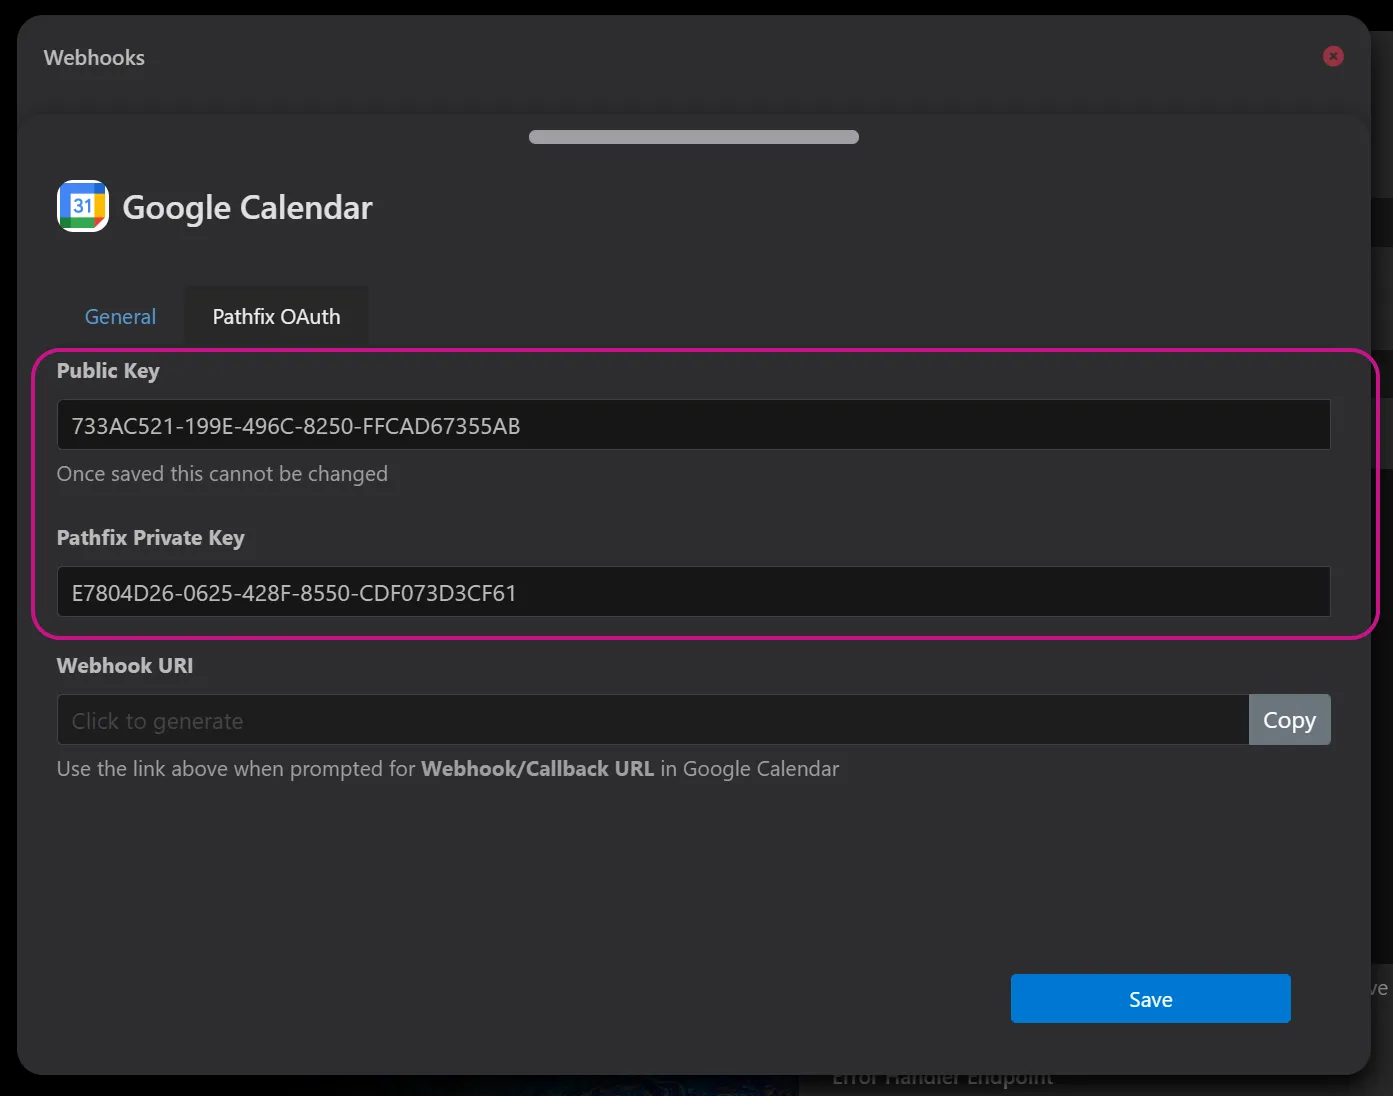Click the 'Once saved this cannot be changed' note
Screen dimensions: 1393x1096
(x=222, y=474)
